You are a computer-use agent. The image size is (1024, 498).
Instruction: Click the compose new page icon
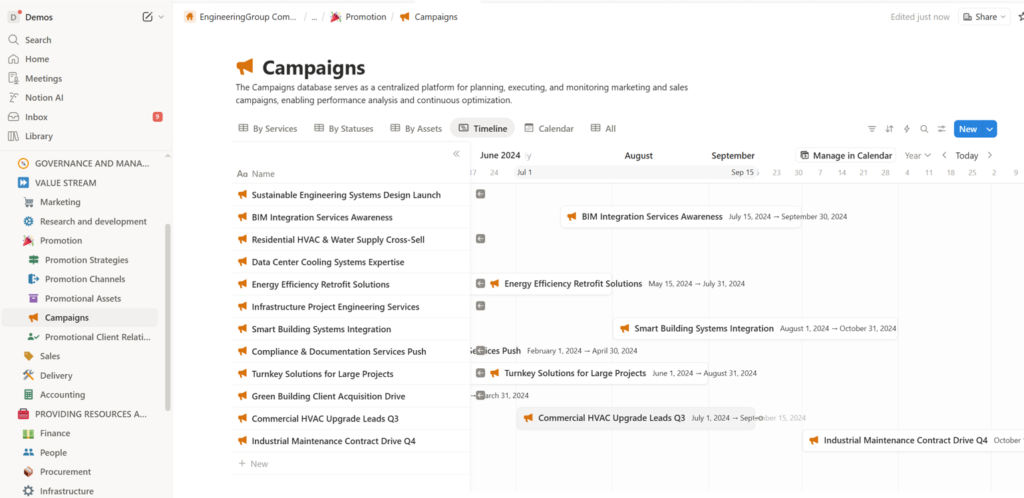click(x=148, y=17)
